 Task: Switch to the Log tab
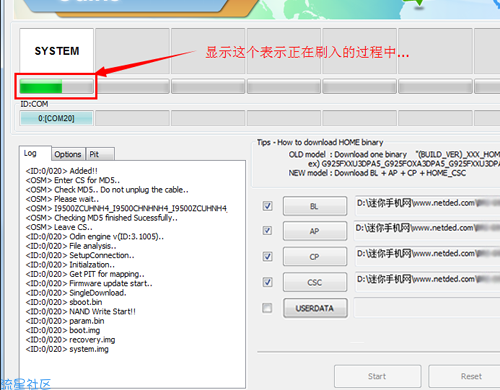point(35,153)
